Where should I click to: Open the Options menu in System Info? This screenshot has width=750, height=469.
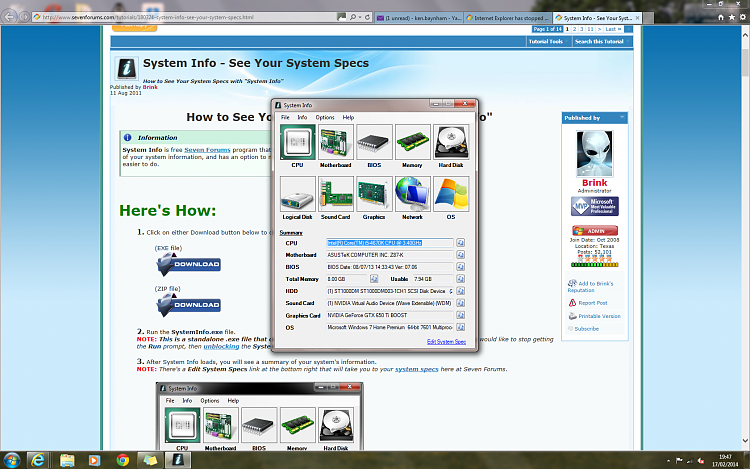(x=325, y=117)
